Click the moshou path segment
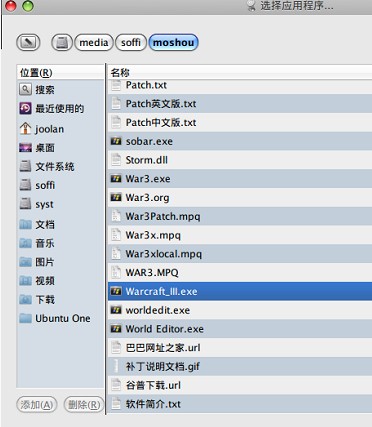Viewport: 372px width, 427px height. 173,42
